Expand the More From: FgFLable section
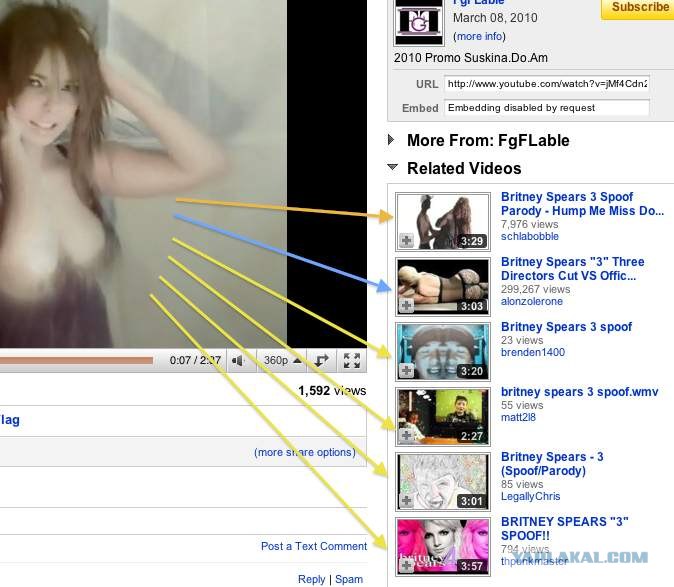 coord(393,141)
